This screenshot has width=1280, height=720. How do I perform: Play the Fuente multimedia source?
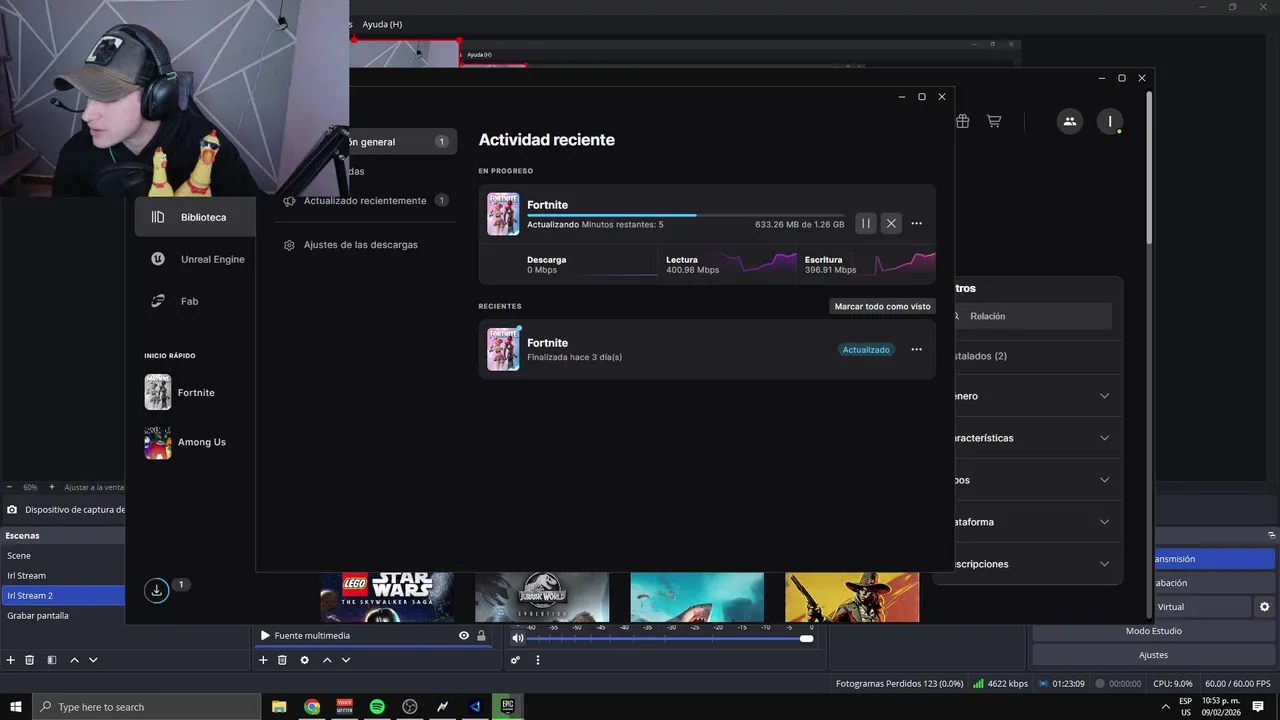(x=265, y=635)
